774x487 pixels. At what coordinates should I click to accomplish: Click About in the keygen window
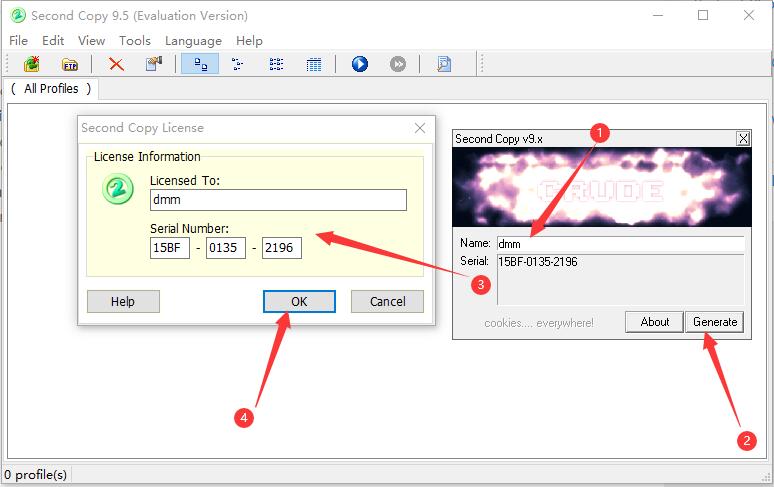tap(655, 322)
